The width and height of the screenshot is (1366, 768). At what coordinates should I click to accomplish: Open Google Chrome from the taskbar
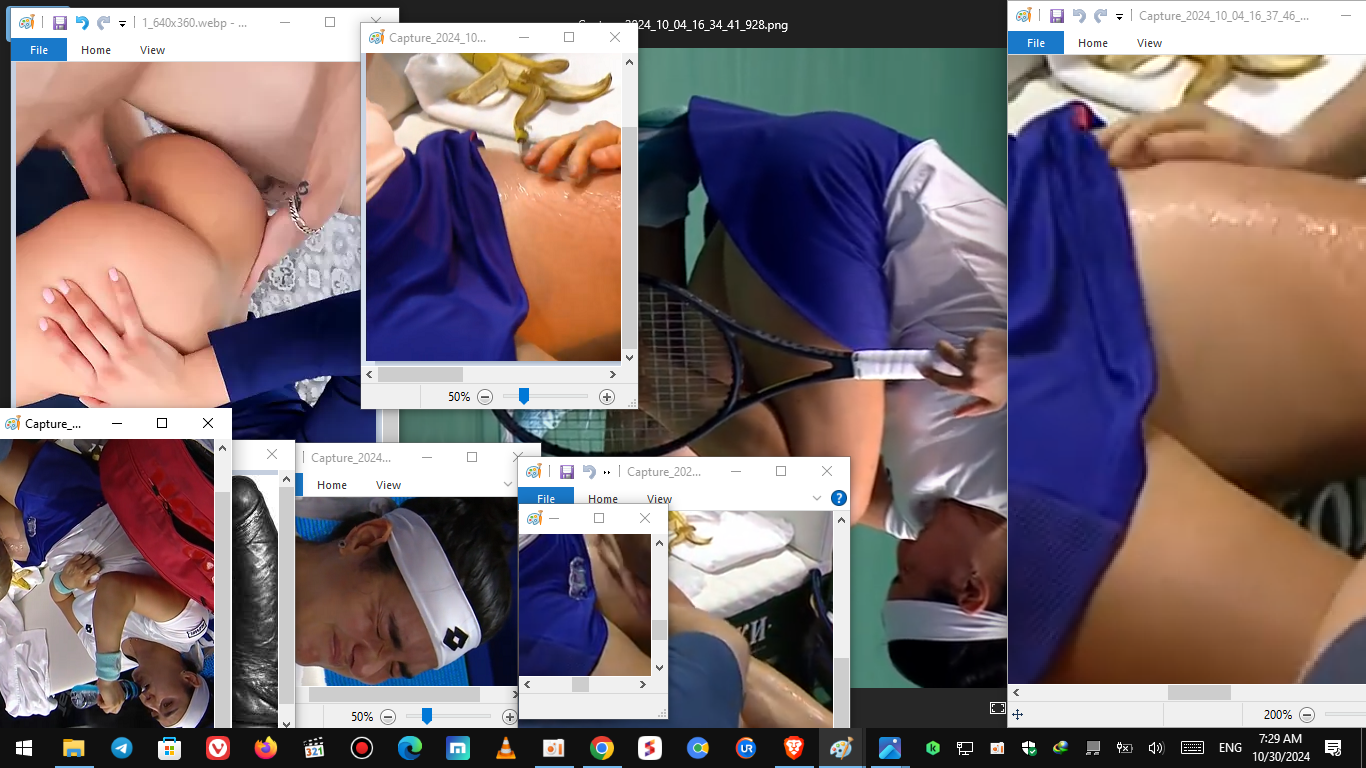click(601, 748)
